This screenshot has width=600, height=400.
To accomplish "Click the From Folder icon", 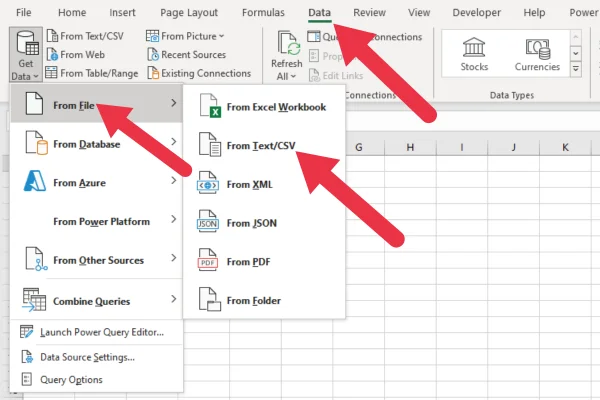I will click(x=210, y=299).
